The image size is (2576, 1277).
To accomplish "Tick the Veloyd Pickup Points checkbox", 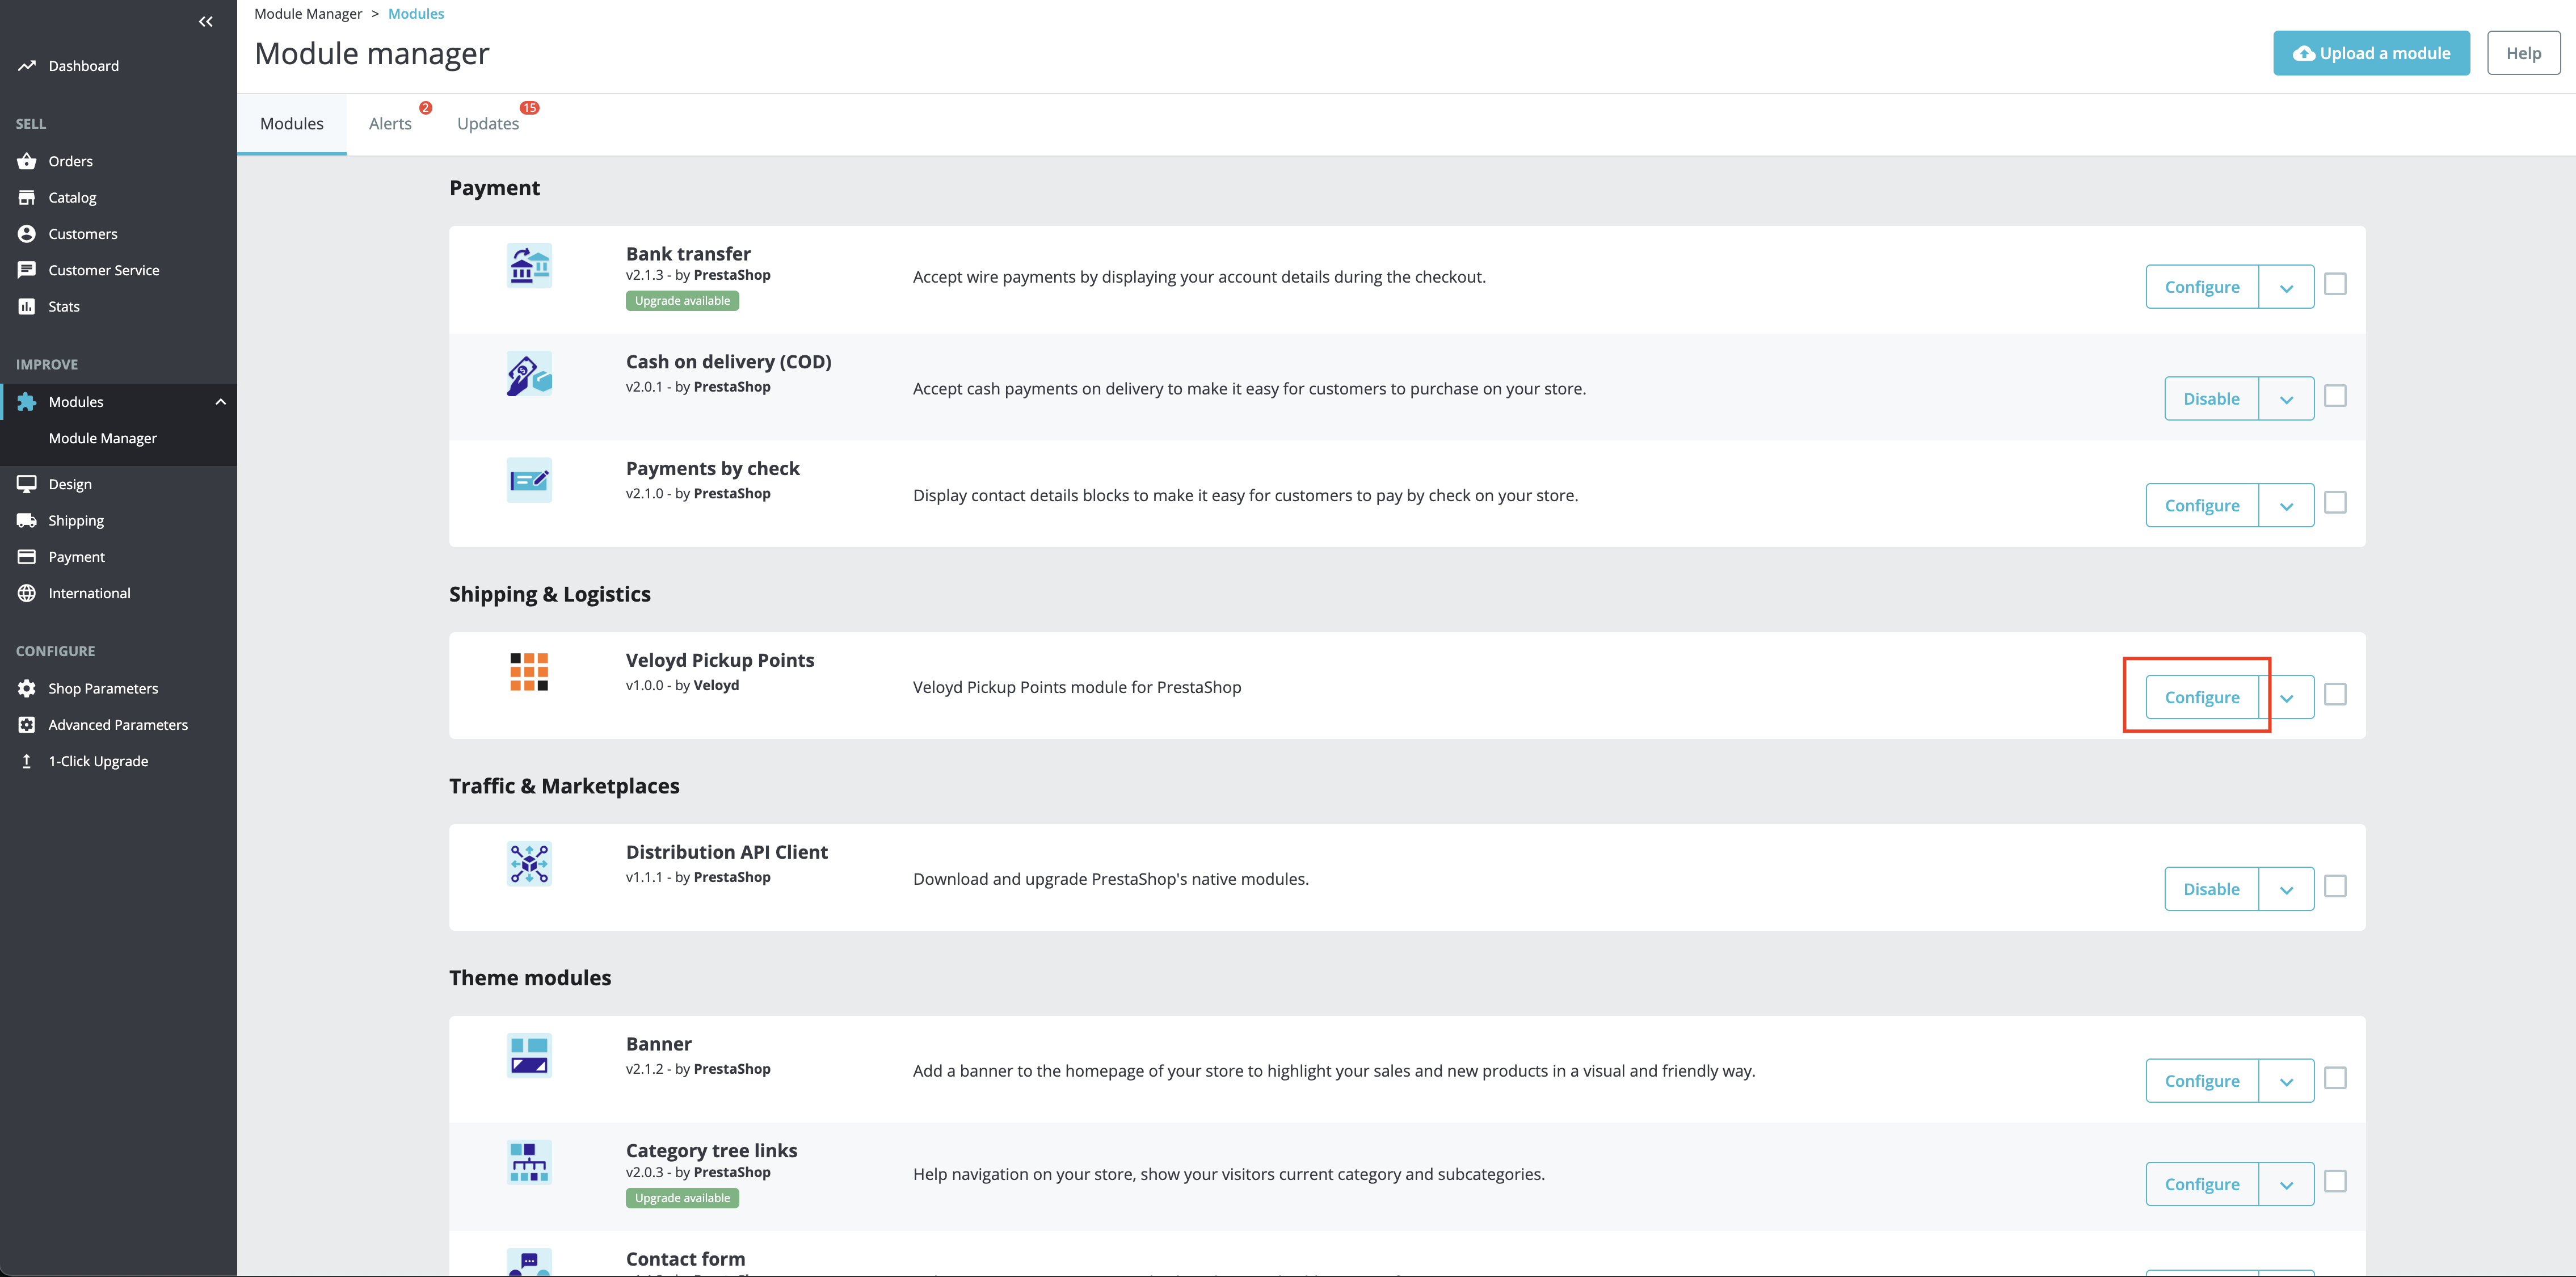I will (x=2335, y=695).
